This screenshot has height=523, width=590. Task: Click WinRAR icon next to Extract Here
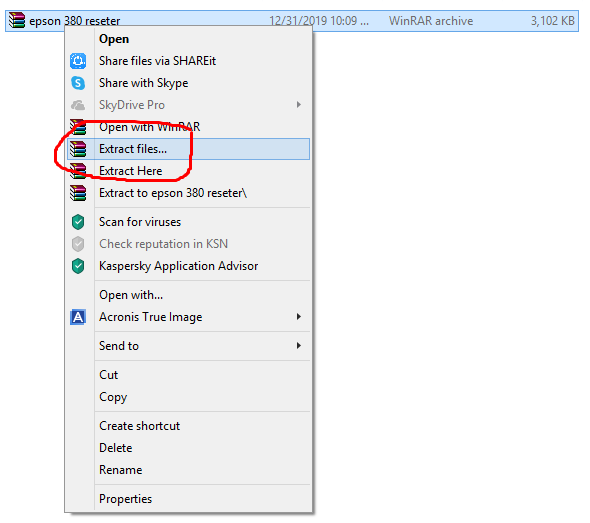tap(78, 171)
